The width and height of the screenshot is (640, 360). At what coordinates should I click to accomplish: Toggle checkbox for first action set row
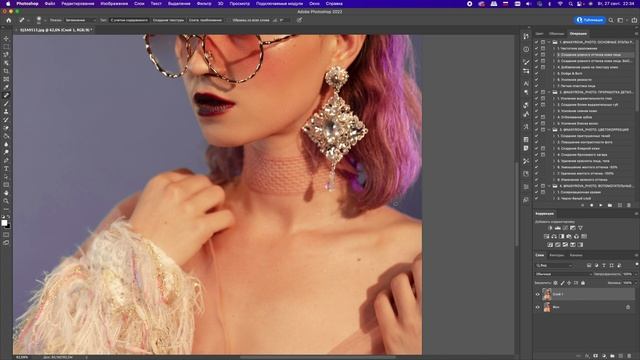coord(536,42)
